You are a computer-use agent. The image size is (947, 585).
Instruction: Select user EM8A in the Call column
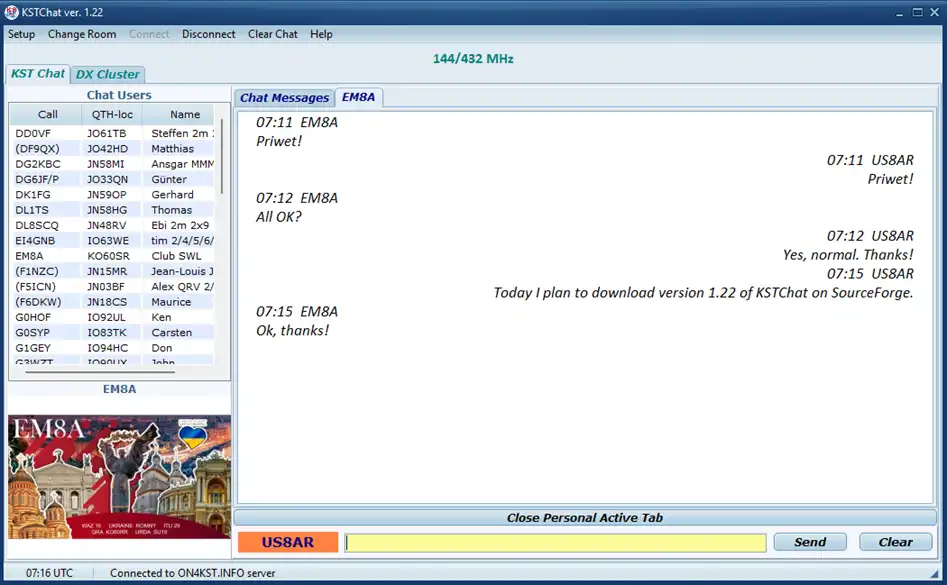(29, 256)
